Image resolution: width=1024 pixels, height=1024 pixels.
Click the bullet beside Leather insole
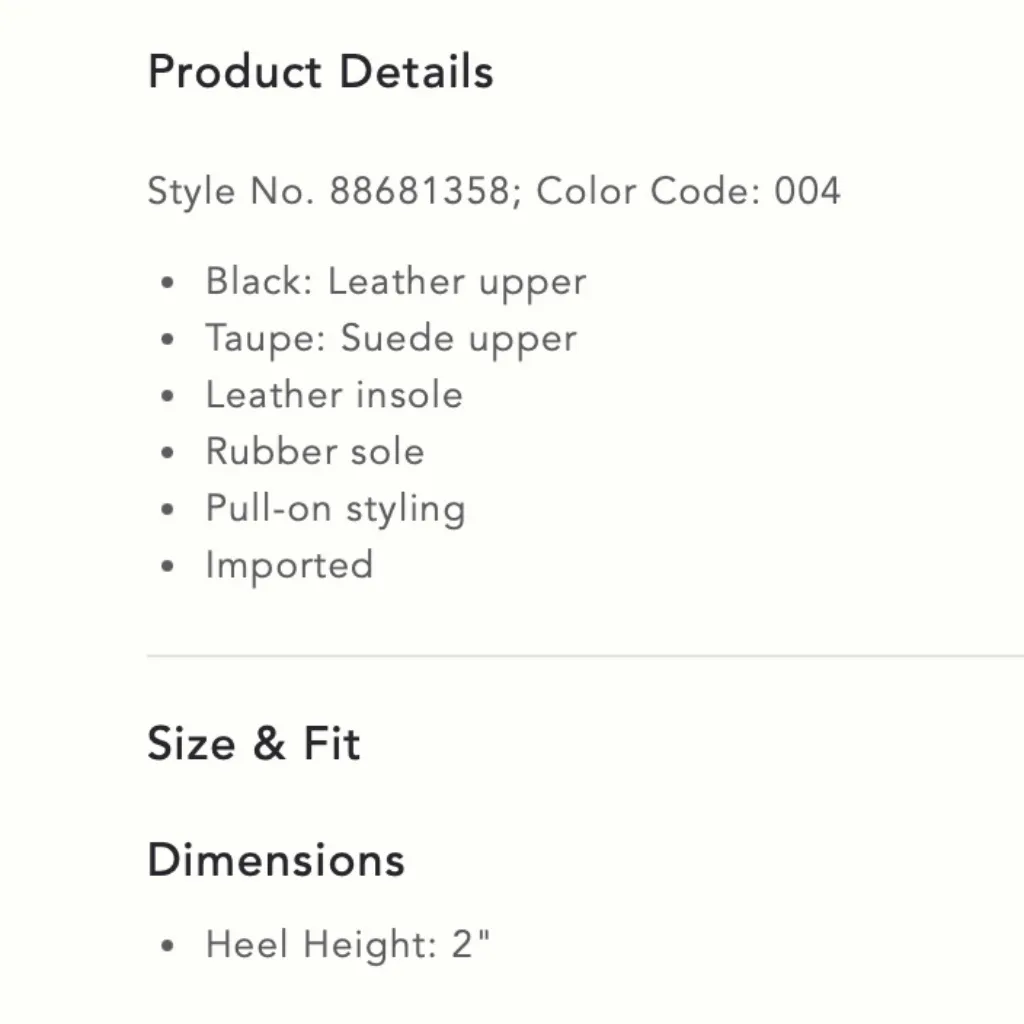coord(168,397)
